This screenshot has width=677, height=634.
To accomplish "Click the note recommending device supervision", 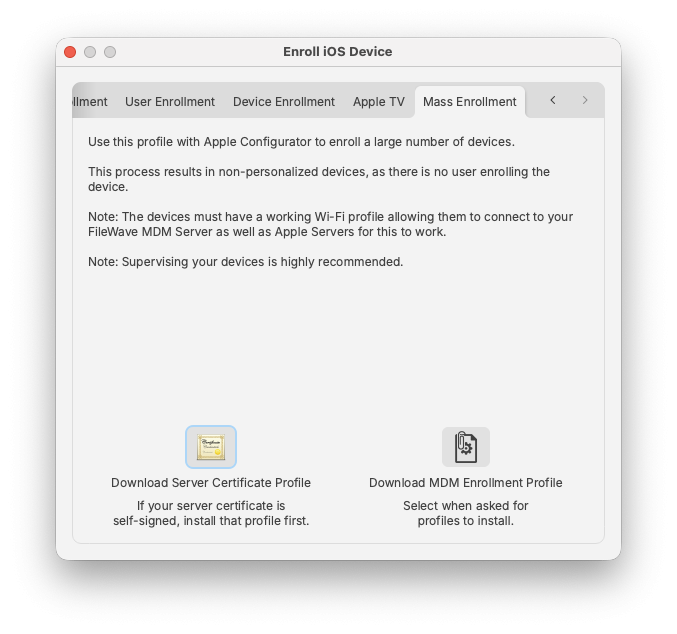I will (x=245, y=262).
